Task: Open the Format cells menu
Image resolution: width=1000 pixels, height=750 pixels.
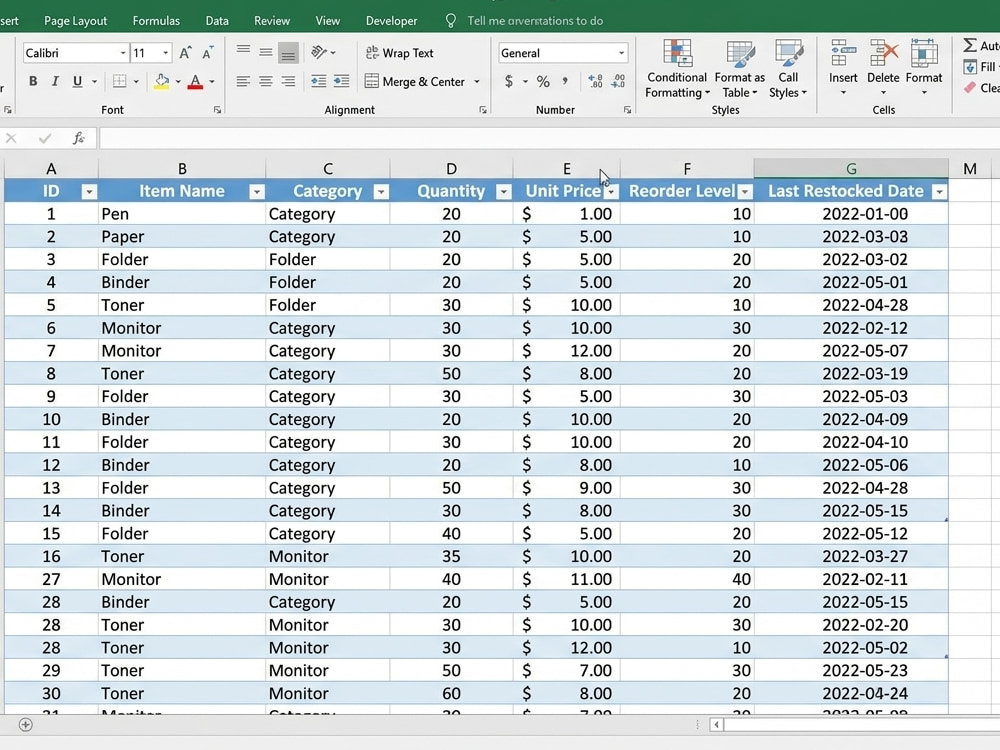Action: pos(923,68)
